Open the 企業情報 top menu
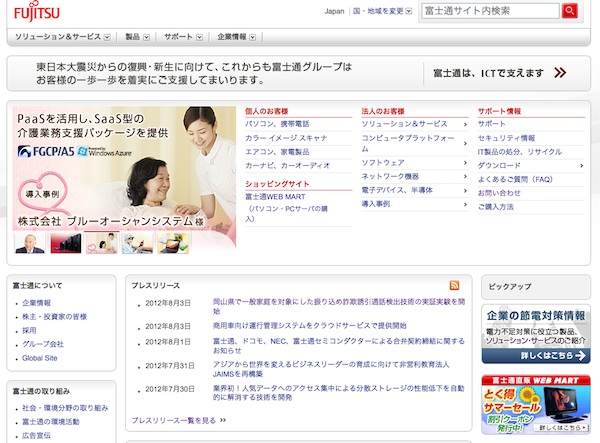This screenshot has width=600, height=443. 236,36
